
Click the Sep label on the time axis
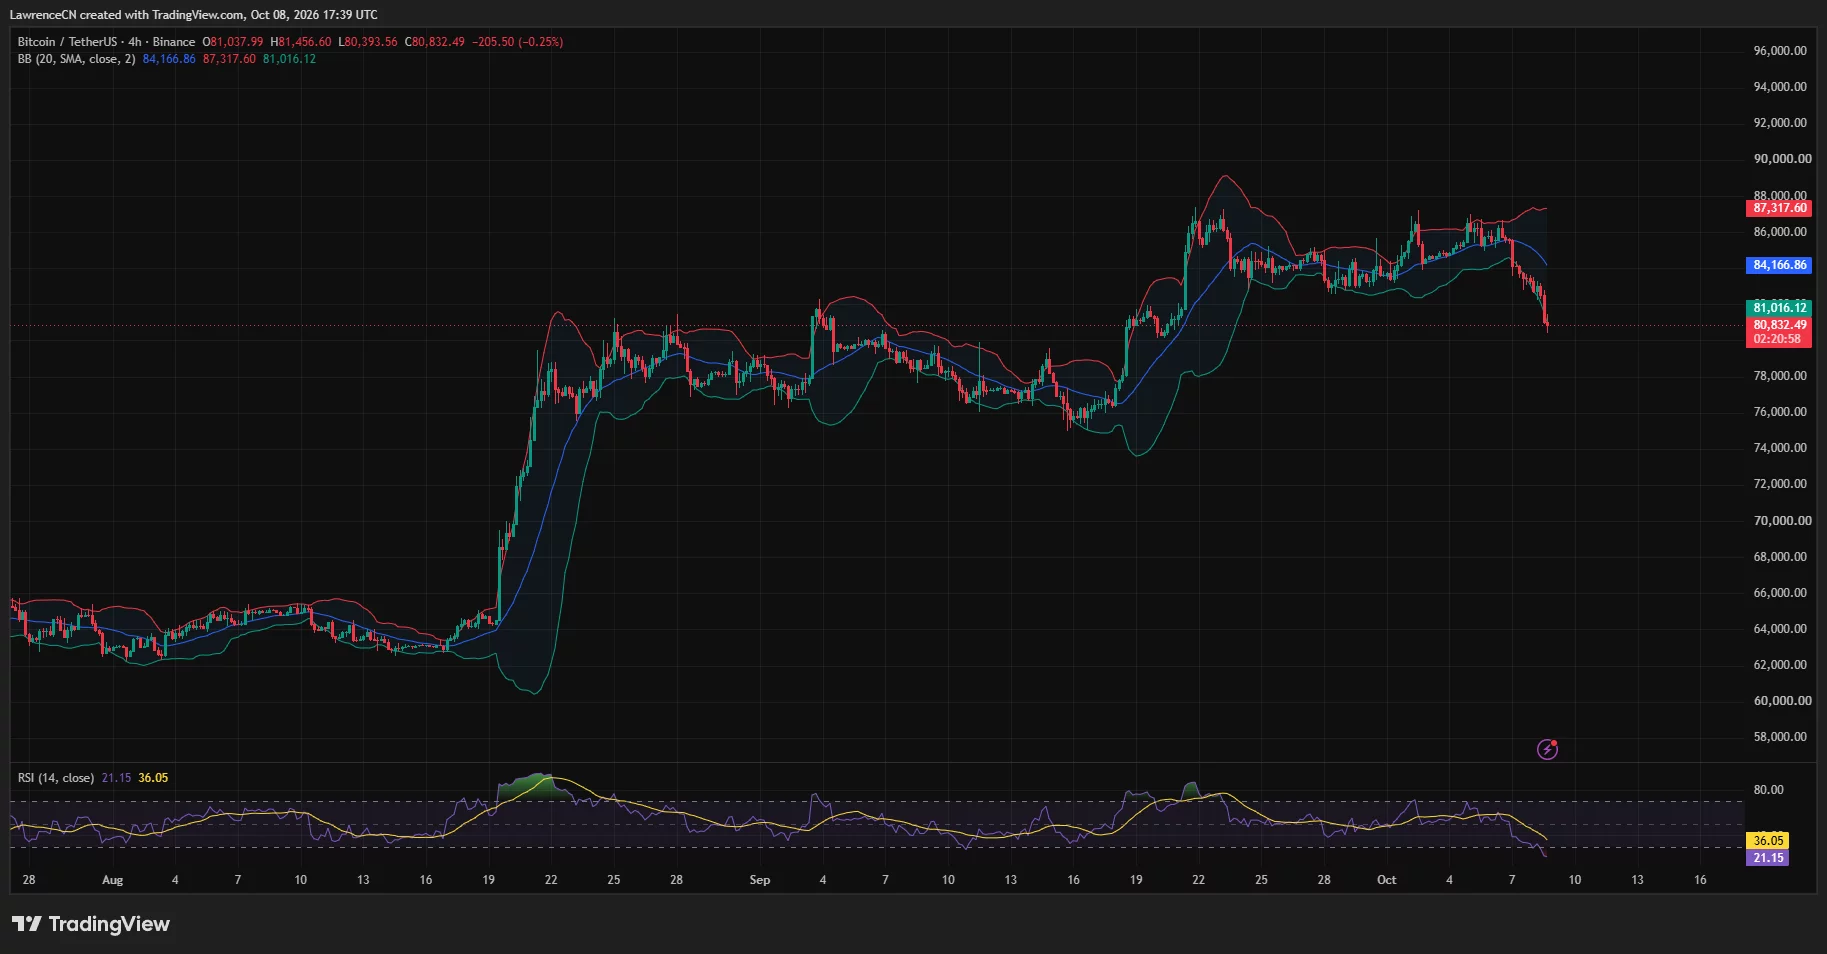coord(760,880)
